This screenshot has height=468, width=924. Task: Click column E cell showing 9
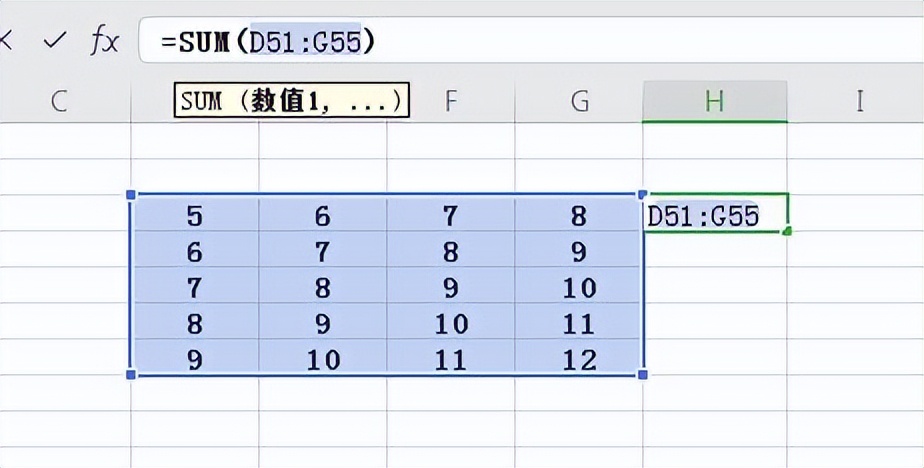(x=322, y=323)
